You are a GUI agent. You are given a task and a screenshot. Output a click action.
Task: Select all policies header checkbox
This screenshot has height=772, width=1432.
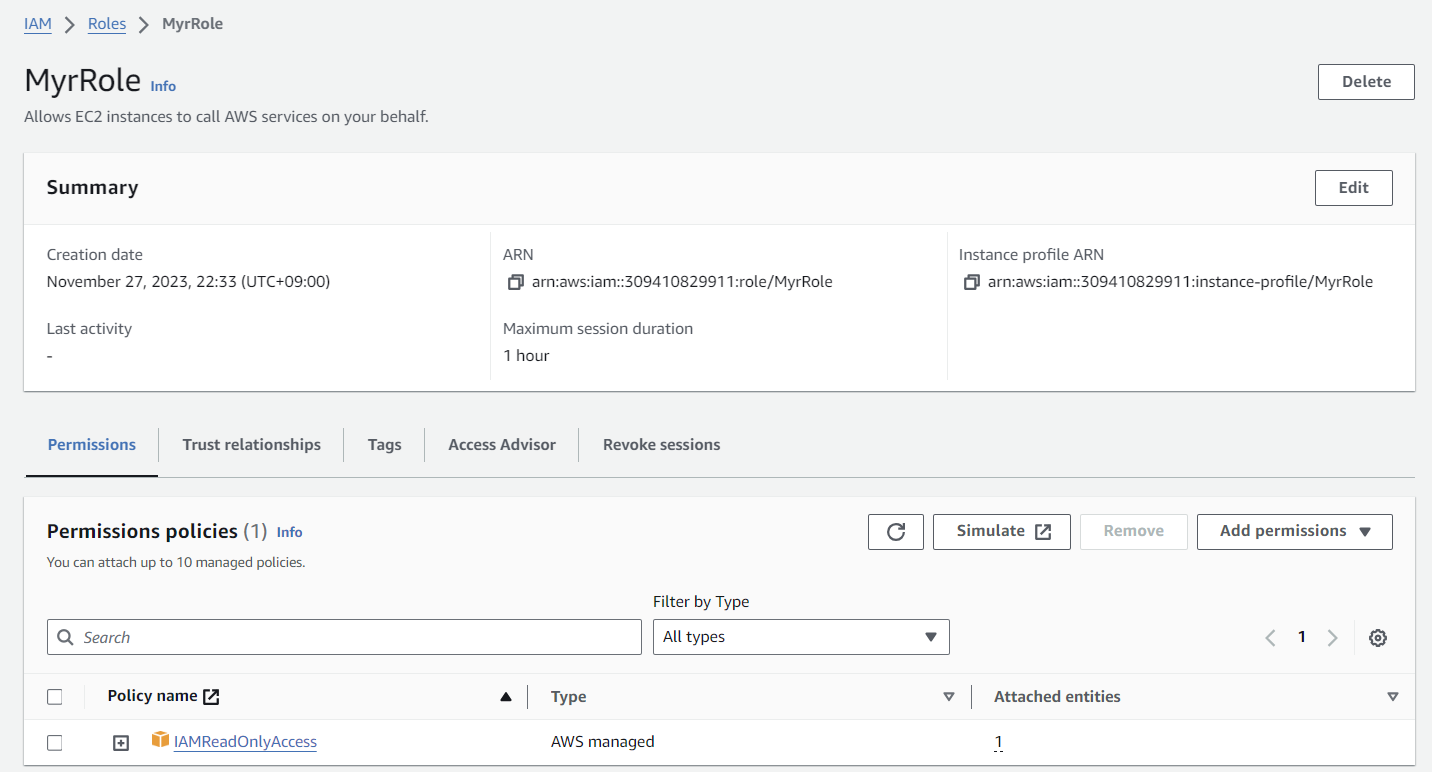click(x=55, y=697)
